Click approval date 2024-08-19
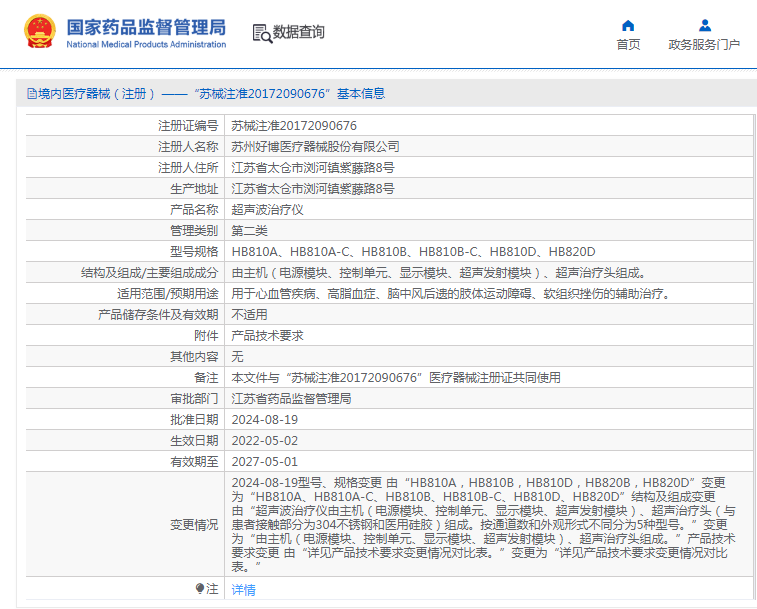757x609 pixels. click(265, 420)
